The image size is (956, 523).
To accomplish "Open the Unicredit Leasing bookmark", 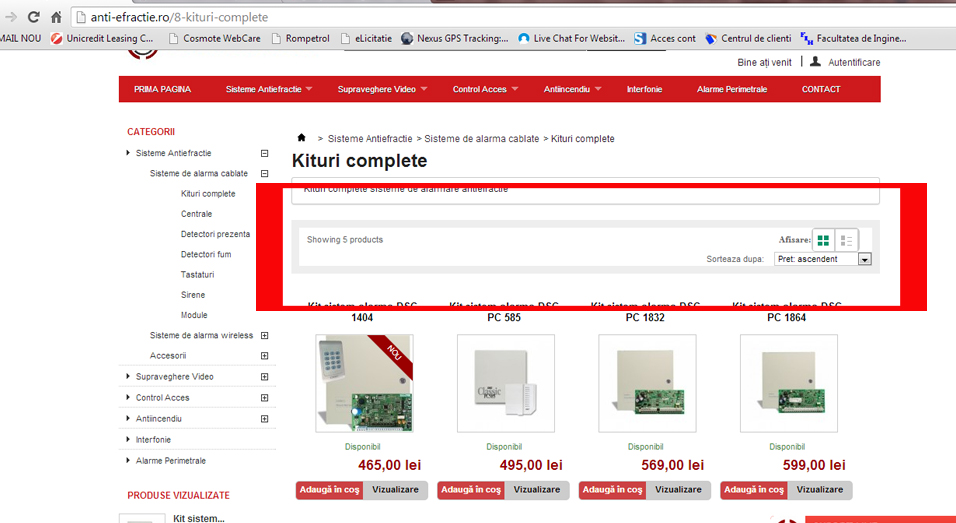I will click(102, 38).
